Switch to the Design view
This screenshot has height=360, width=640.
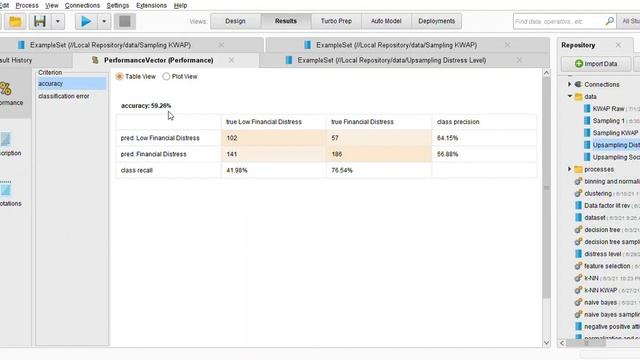[235, 21]
